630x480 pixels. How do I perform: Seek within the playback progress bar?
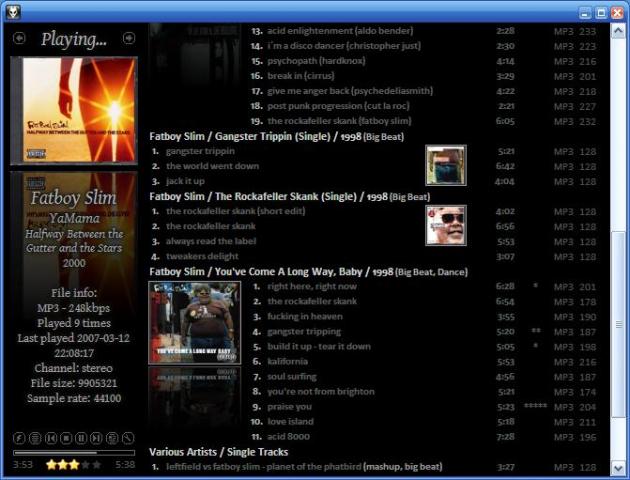(74, 453)
